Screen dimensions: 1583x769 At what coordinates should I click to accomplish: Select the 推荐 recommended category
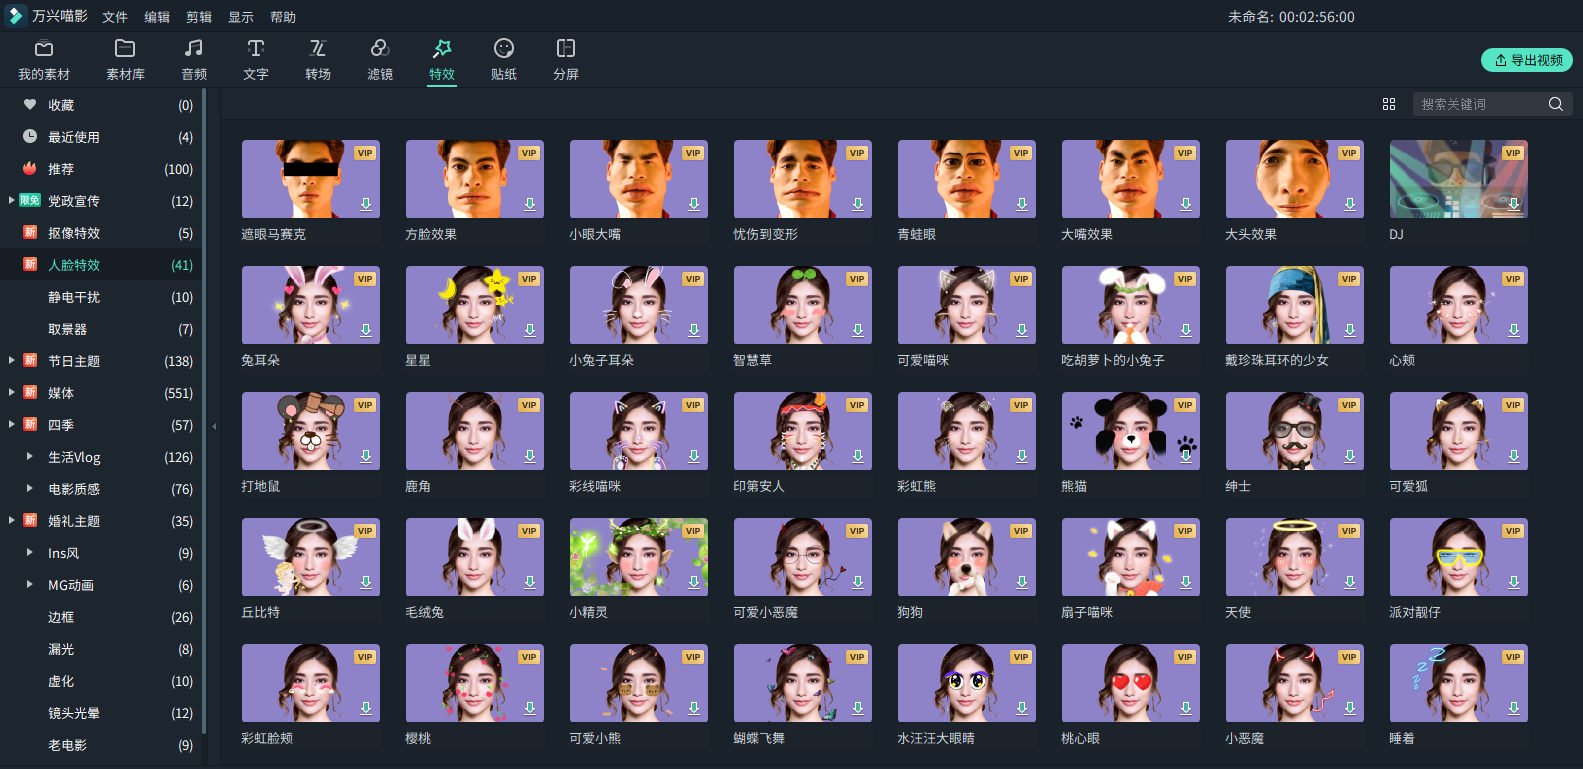[x=101, y=169]
